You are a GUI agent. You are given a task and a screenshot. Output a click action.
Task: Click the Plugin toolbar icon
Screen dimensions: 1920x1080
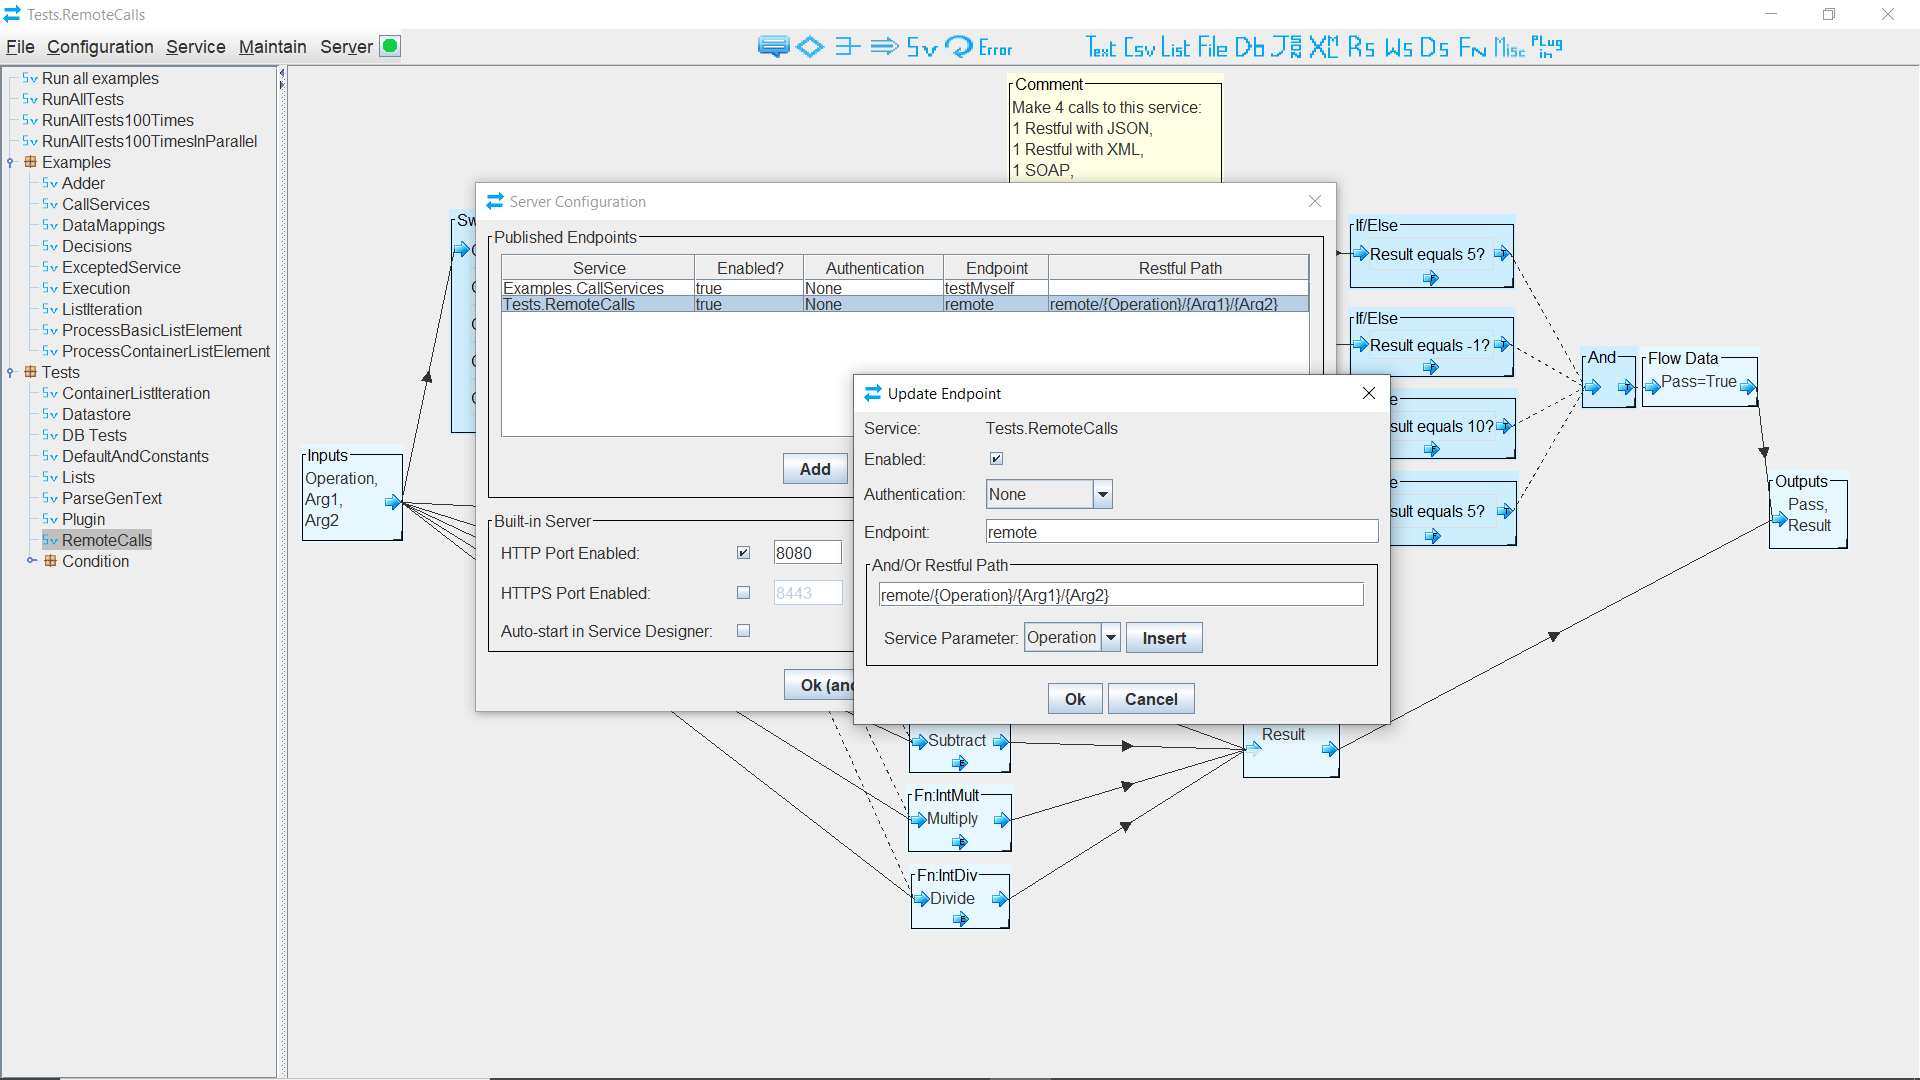click(x=1546, y=46)
